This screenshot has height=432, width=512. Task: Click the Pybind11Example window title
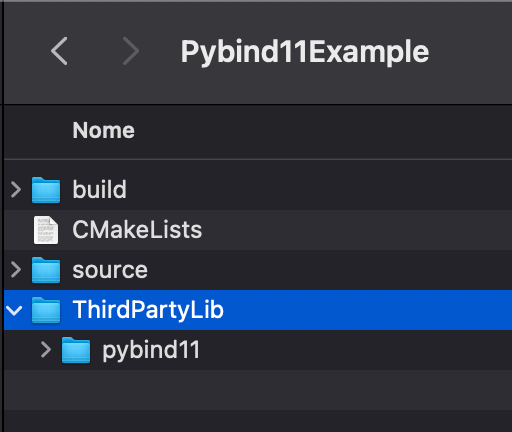(x=305, y=51)
